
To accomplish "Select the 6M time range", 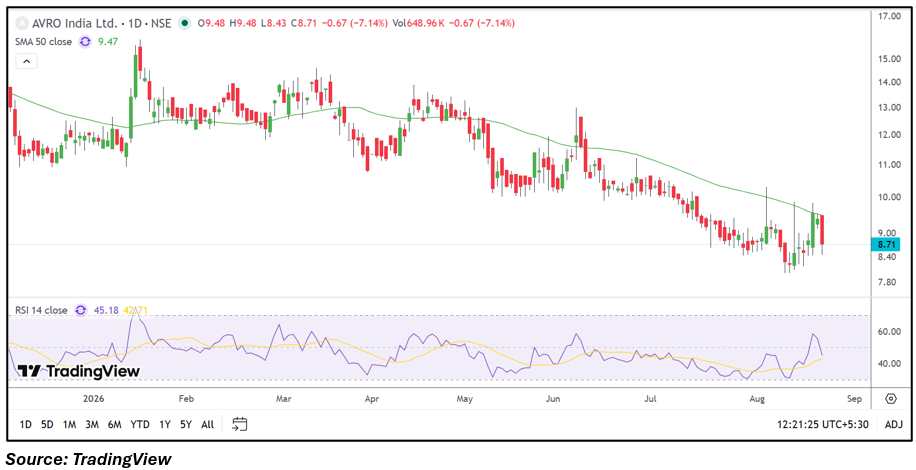I will [114, 424].
